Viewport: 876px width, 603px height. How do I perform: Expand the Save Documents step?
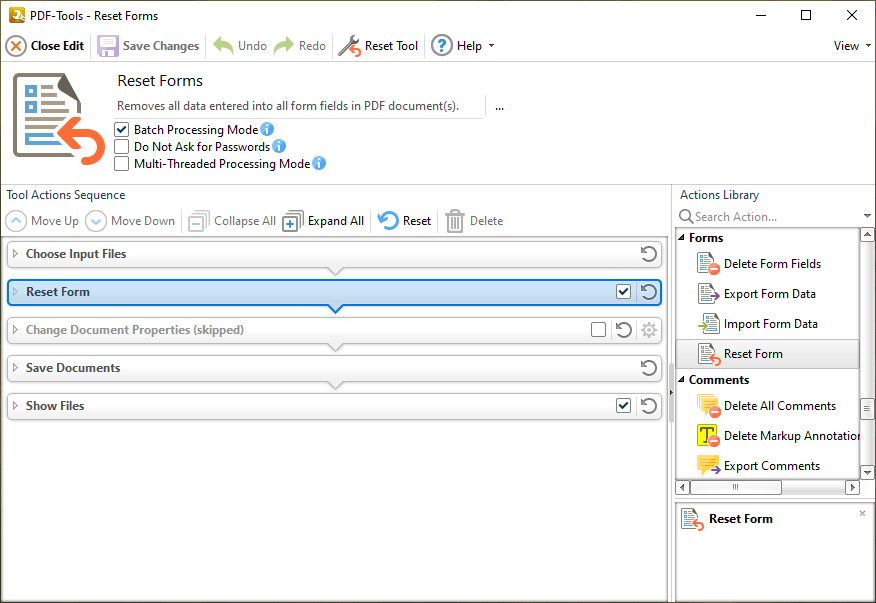15,368
